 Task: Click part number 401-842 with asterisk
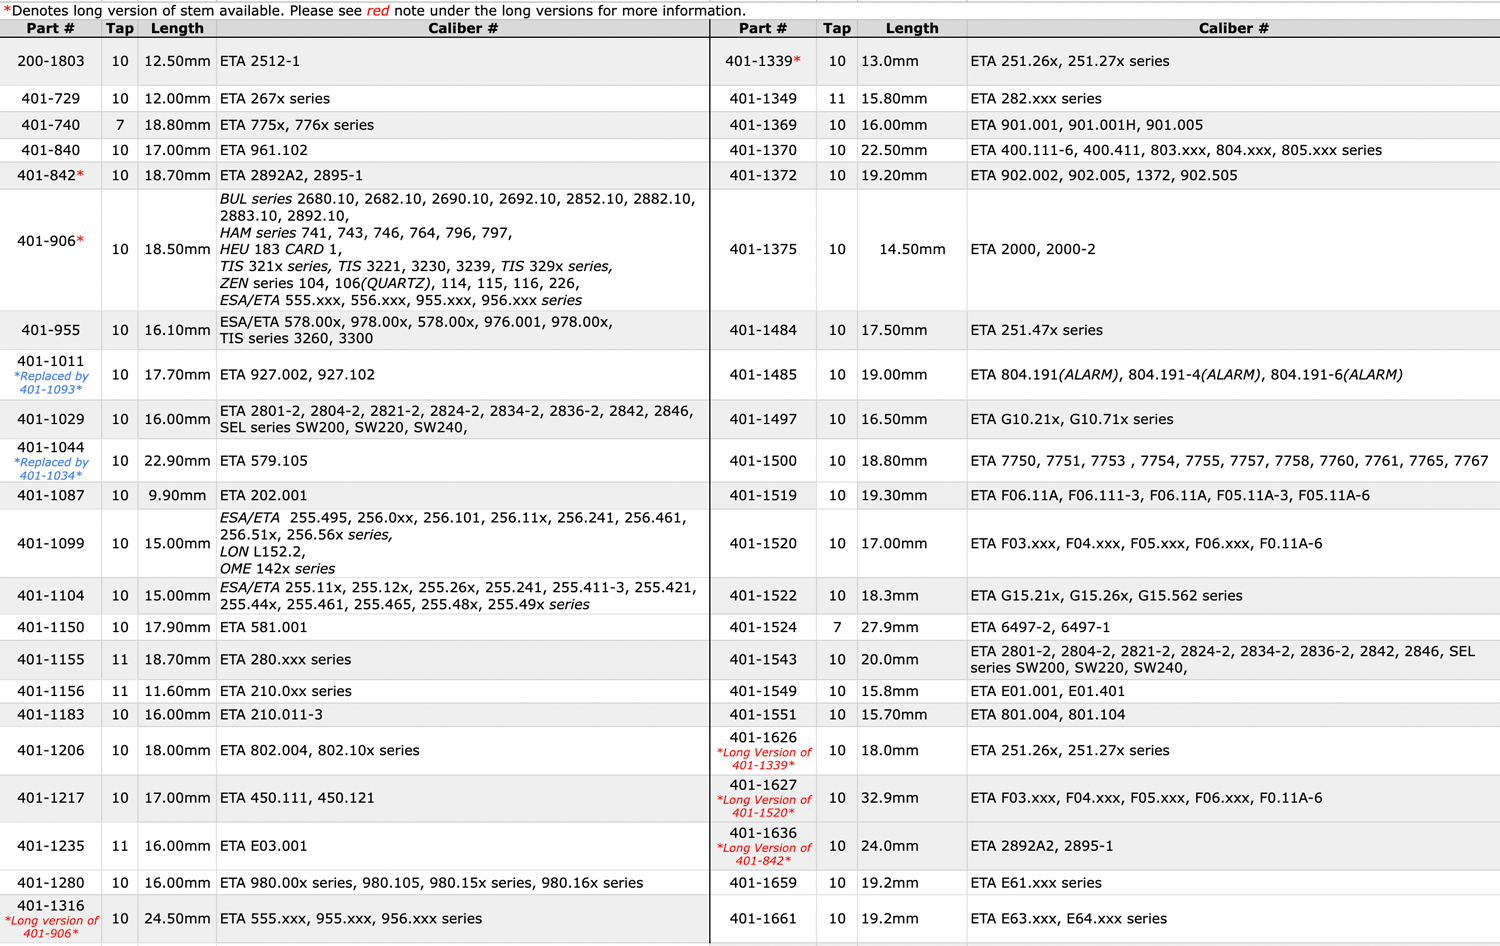[x=51, y=175]
